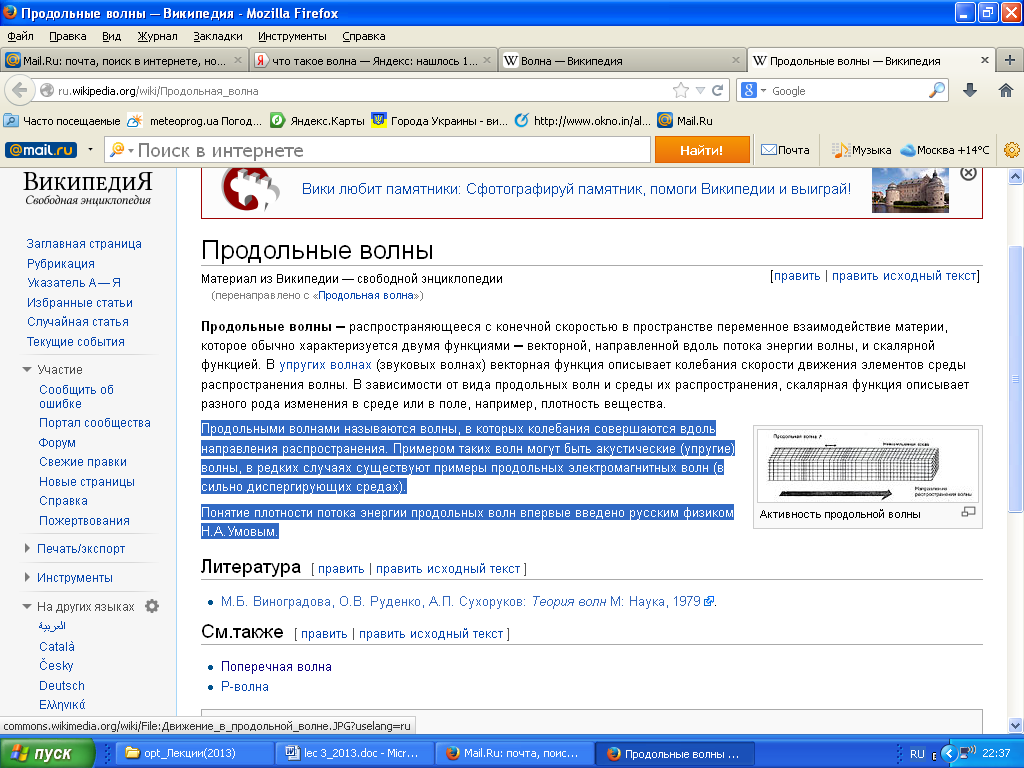The height and width of the screenshot is (768, 1024).
Task: Open URL history dropdown arrow in address bar
Action: point(700,90)
